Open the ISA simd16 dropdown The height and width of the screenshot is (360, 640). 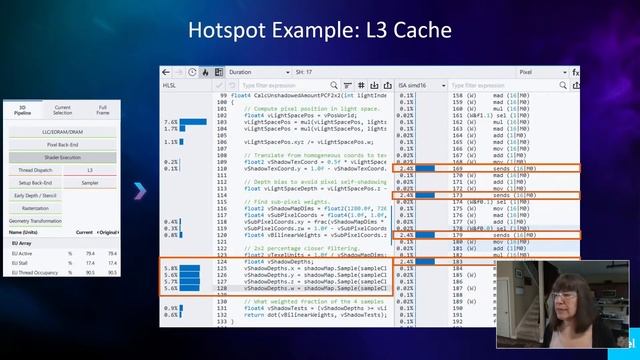click(422, 85)
